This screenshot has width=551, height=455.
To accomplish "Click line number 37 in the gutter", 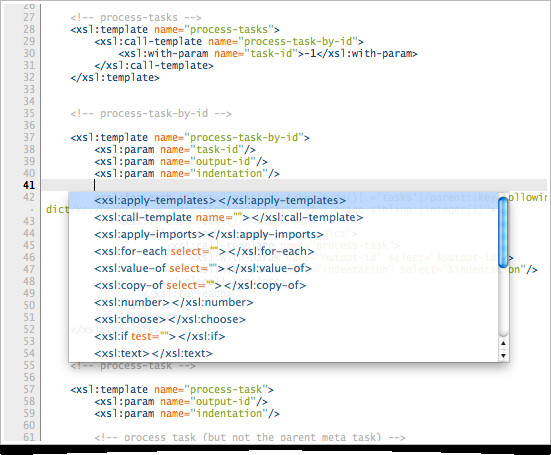I will (29, 137).
